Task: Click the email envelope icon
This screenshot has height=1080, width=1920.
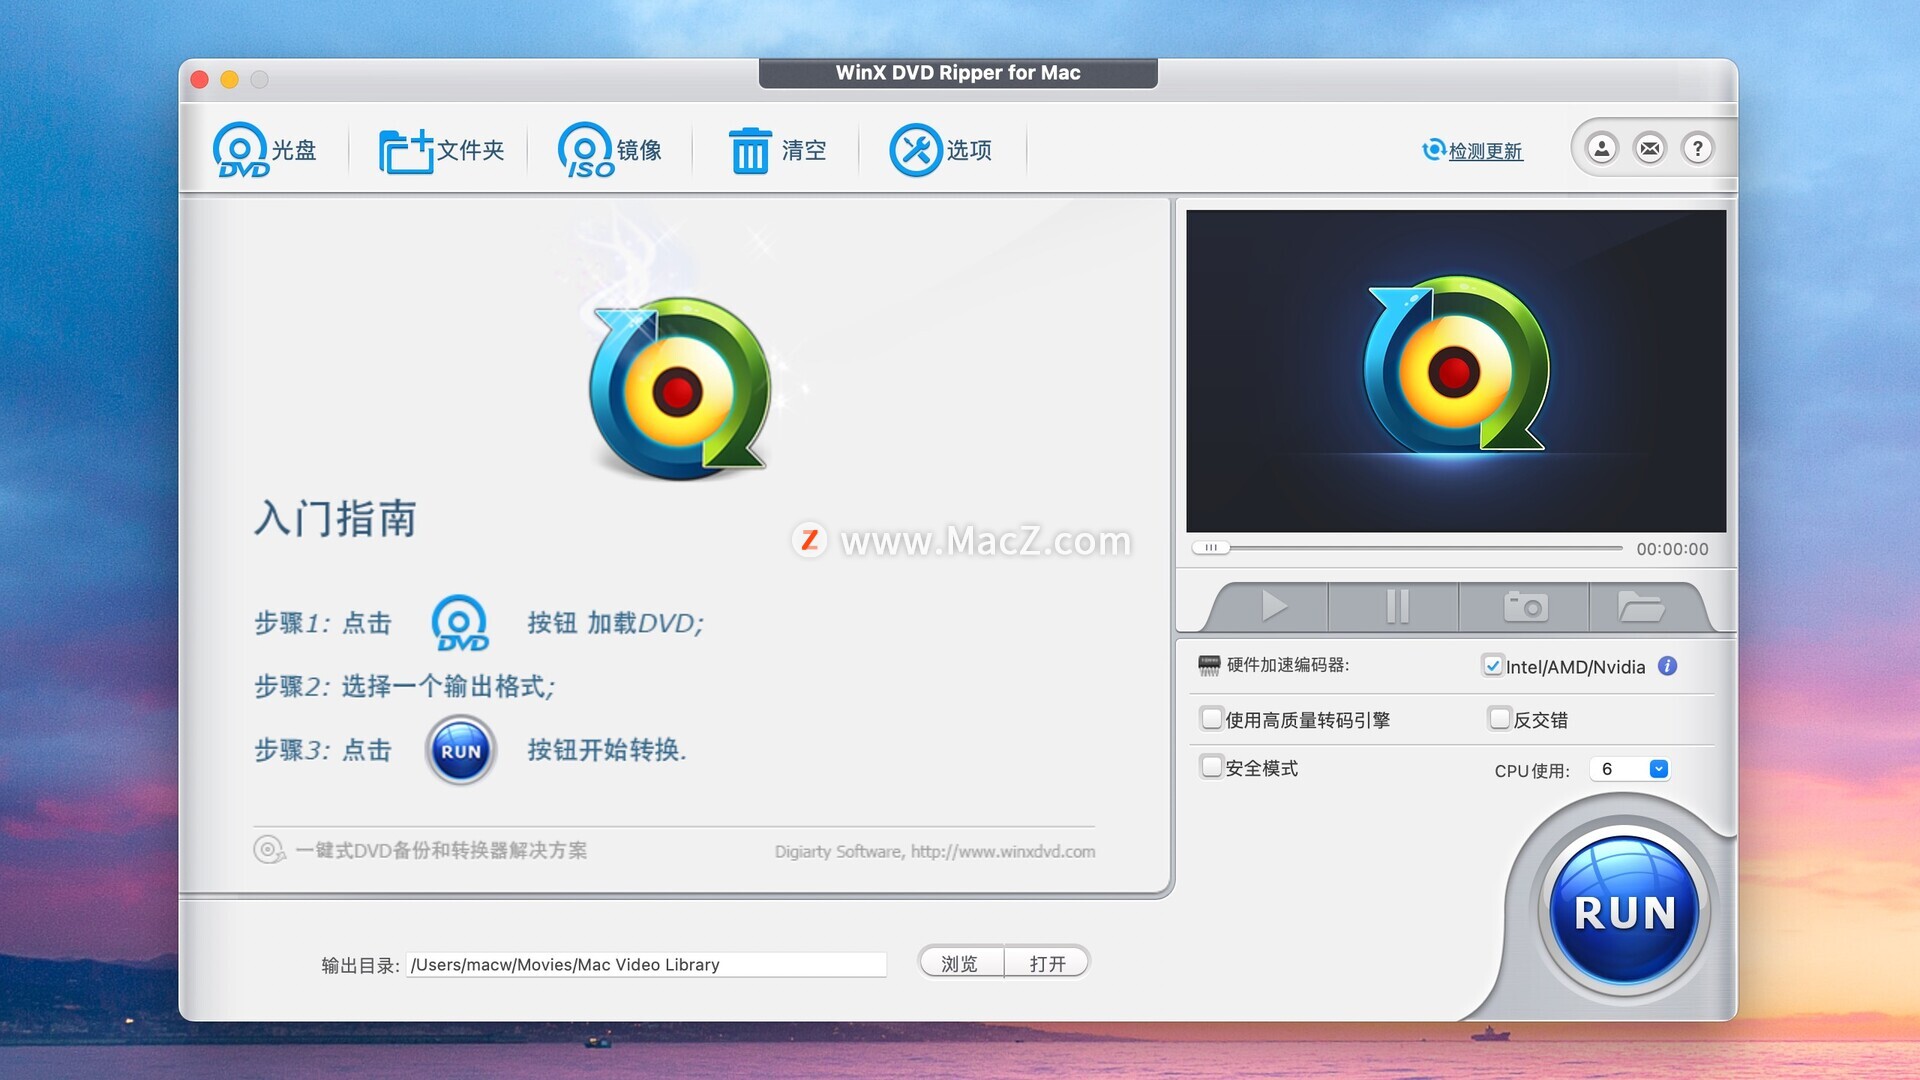Action: click(x=1649, y=149)
